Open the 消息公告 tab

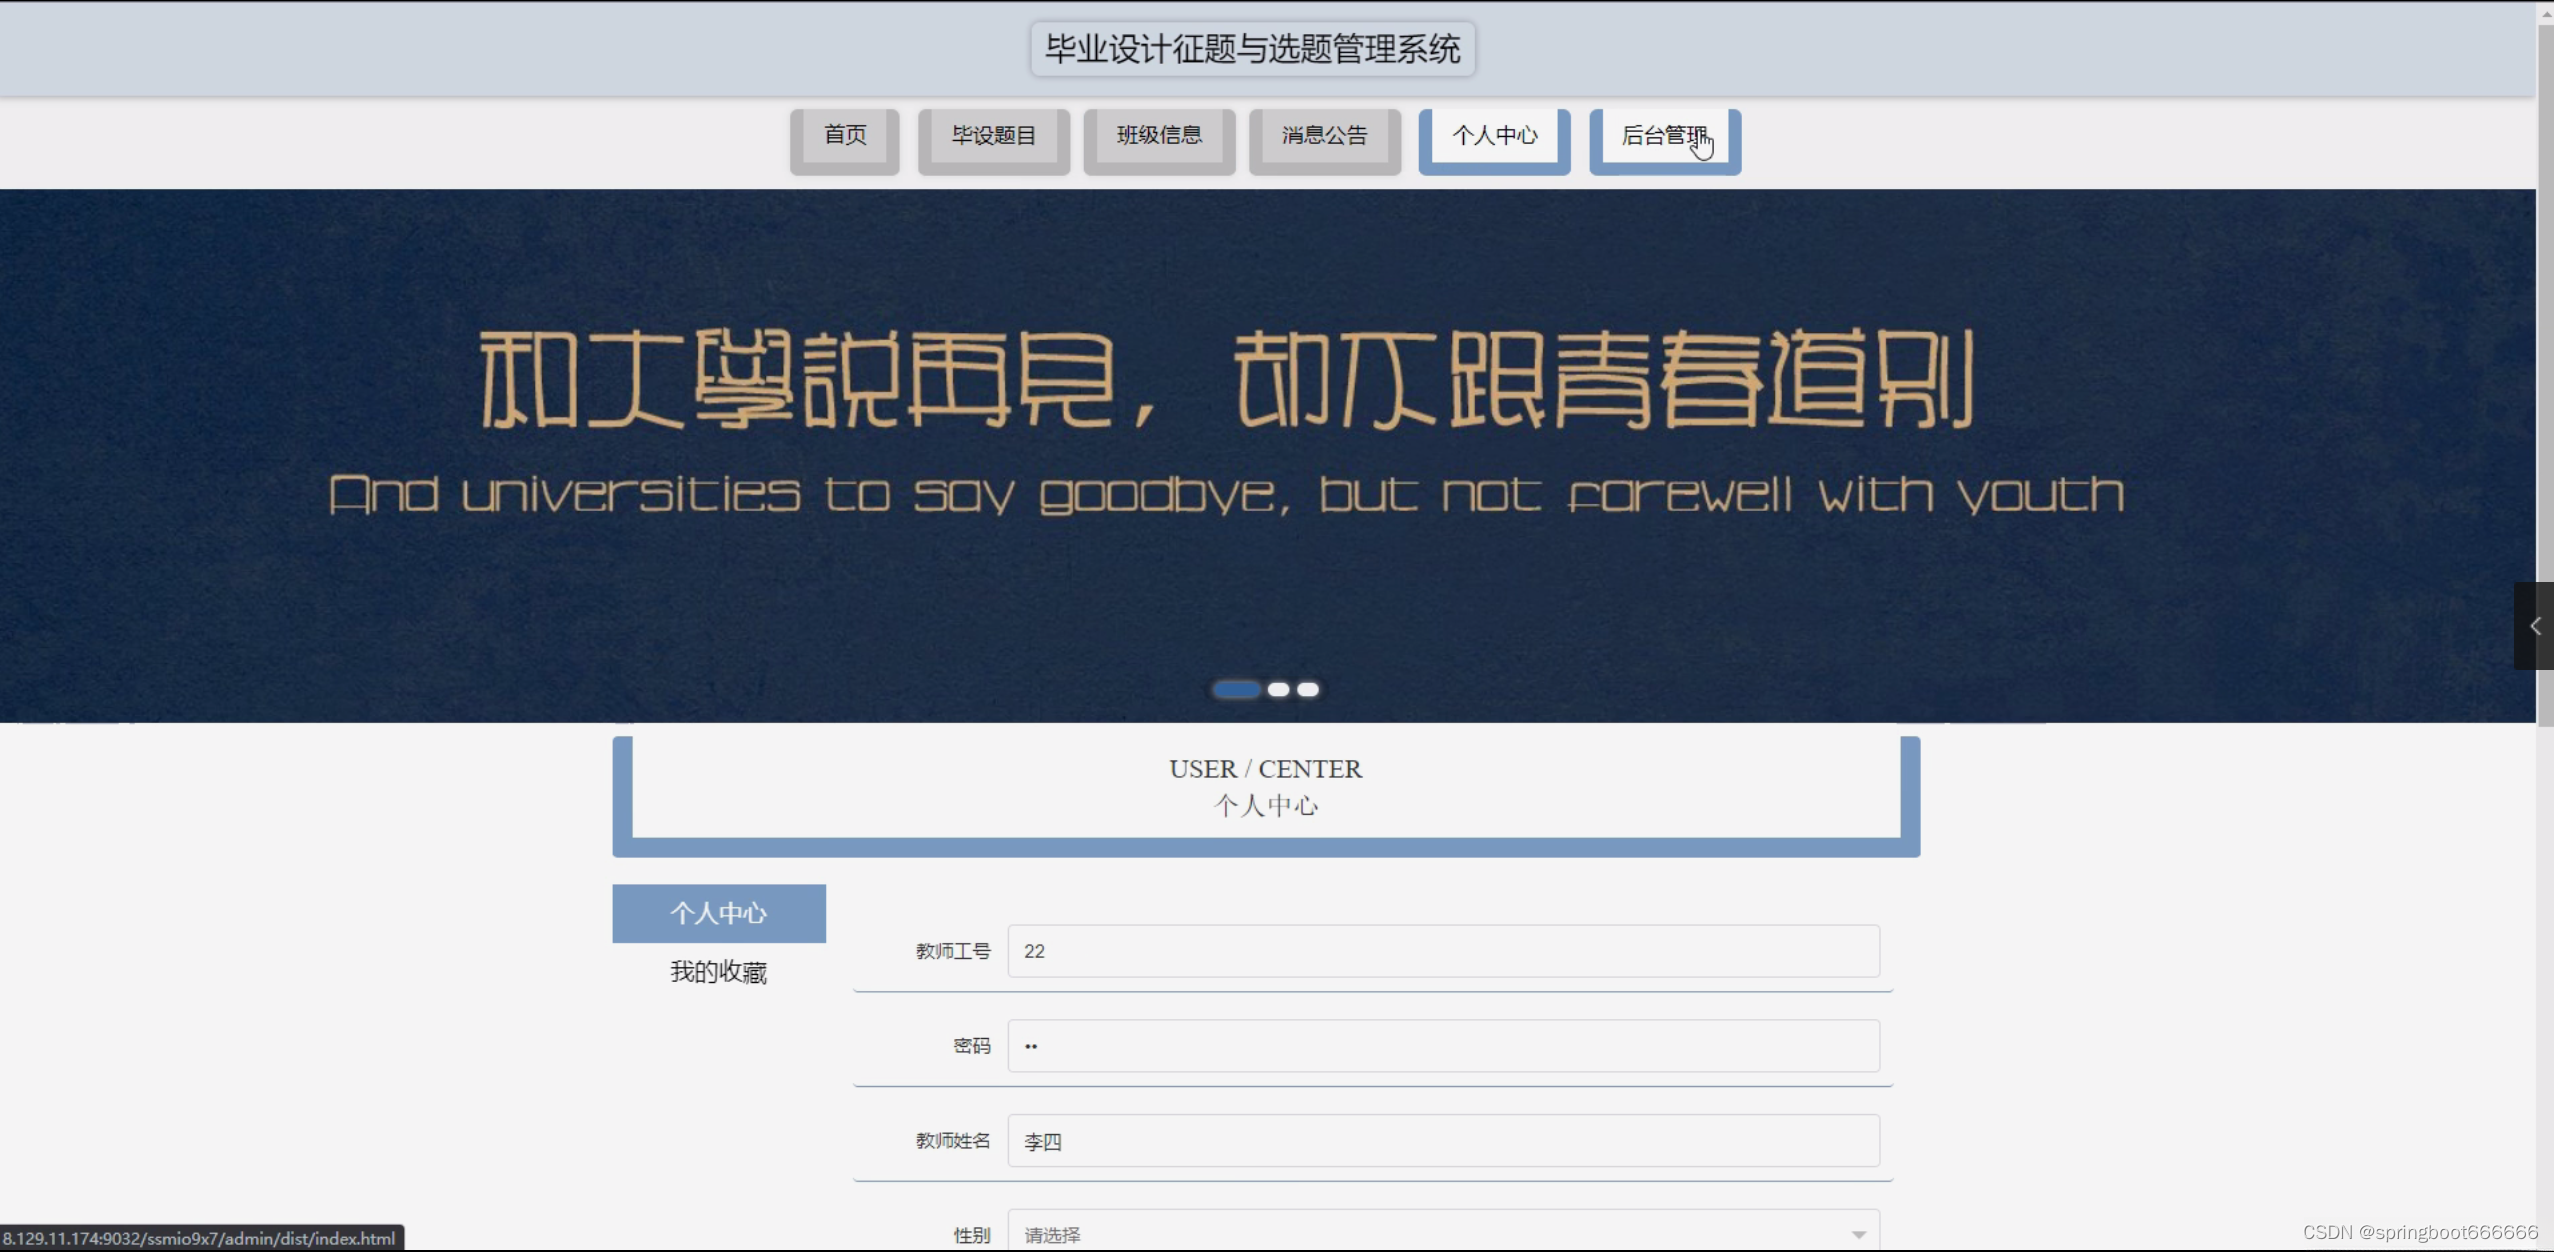click(1324, 136)
